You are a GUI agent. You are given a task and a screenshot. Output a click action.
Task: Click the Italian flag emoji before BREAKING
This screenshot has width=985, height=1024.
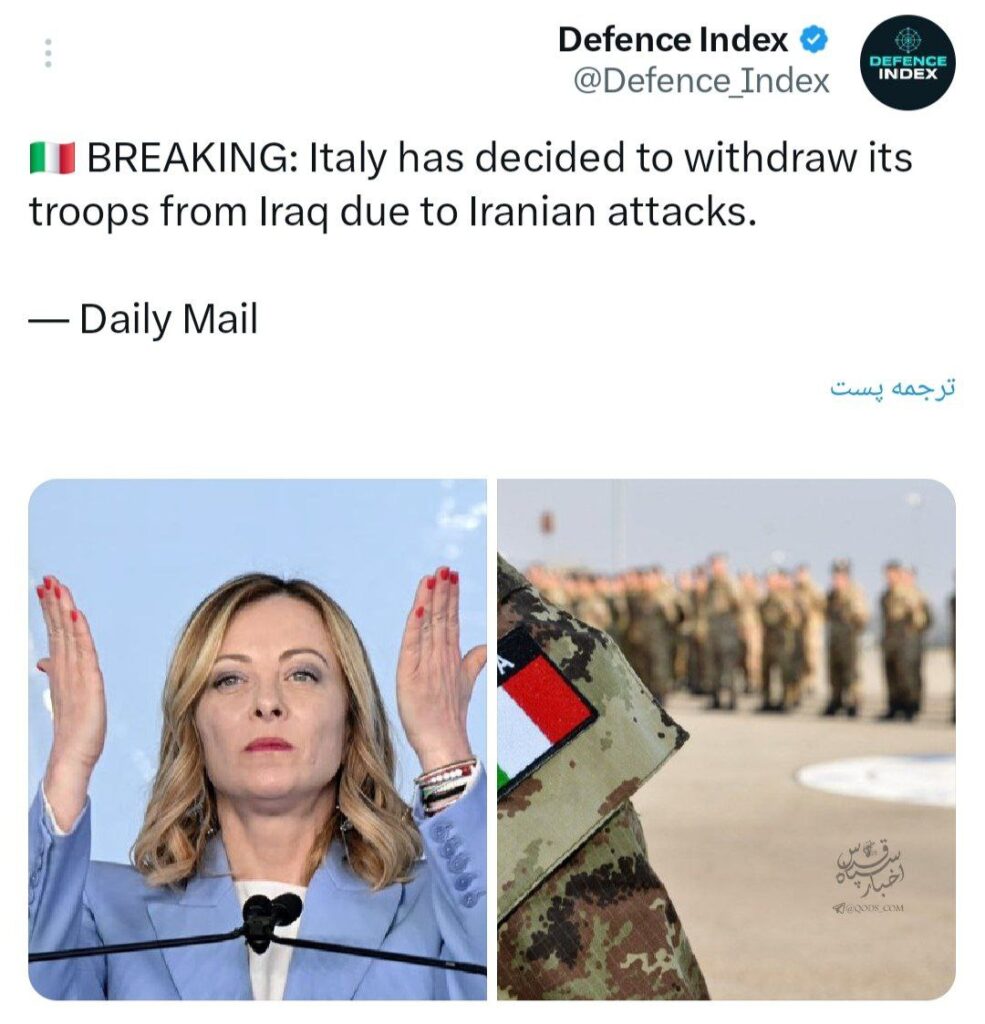tap(52, 158)
